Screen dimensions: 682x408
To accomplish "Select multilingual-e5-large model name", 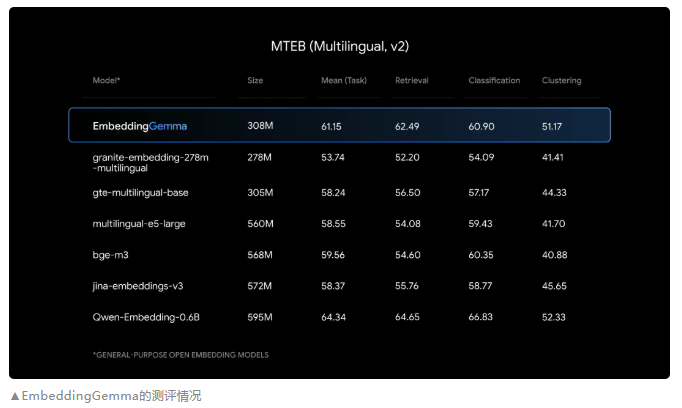I will pyautogui.click(x=139, y=224).
